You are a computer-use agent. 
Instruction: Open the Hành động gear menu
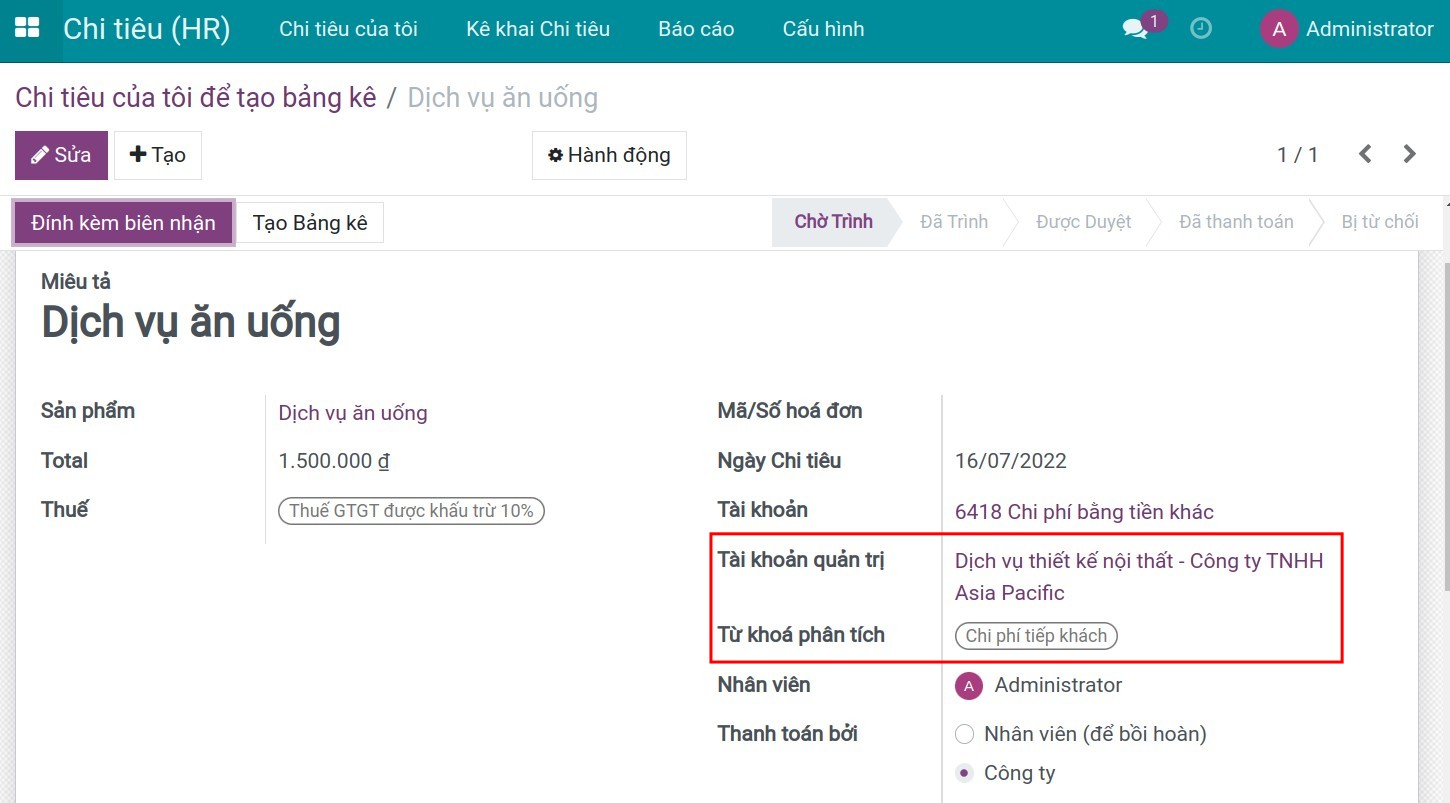[x=609, y=155]
